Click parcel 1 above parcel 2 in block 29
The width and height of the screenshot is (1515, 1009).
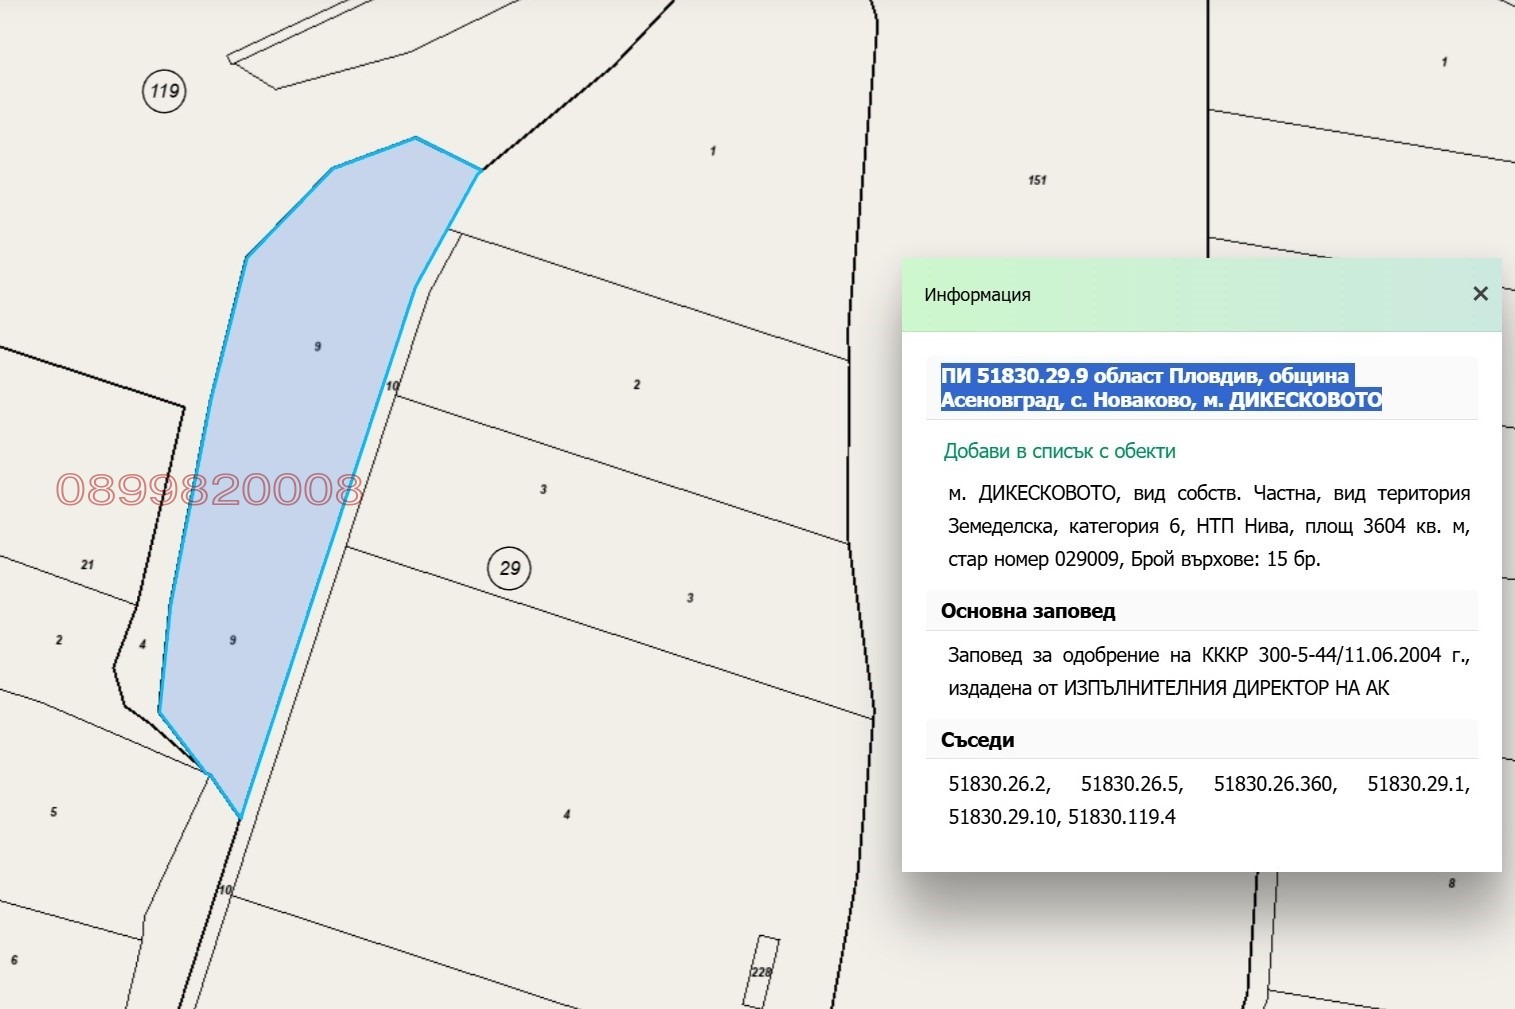point(712,152)
